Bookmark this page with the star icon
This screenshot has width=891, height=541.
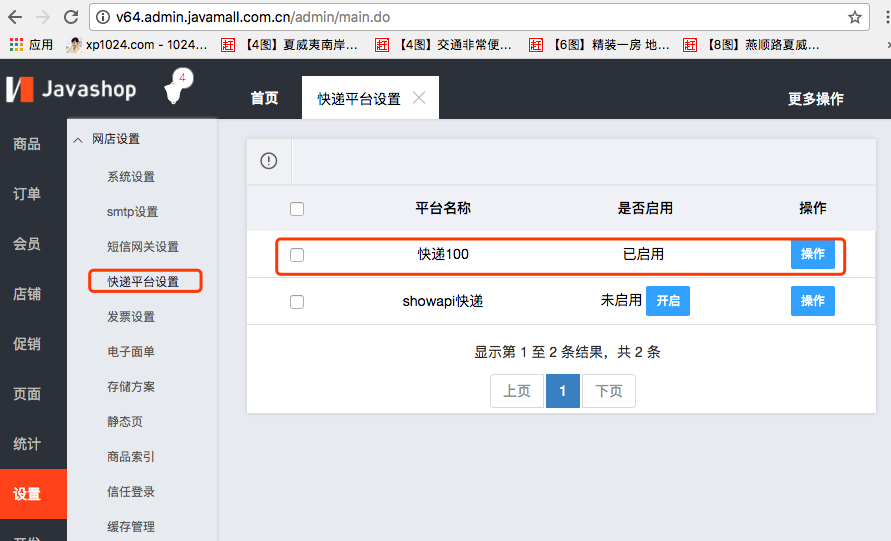pyautogui.click(x=855, y=17)
